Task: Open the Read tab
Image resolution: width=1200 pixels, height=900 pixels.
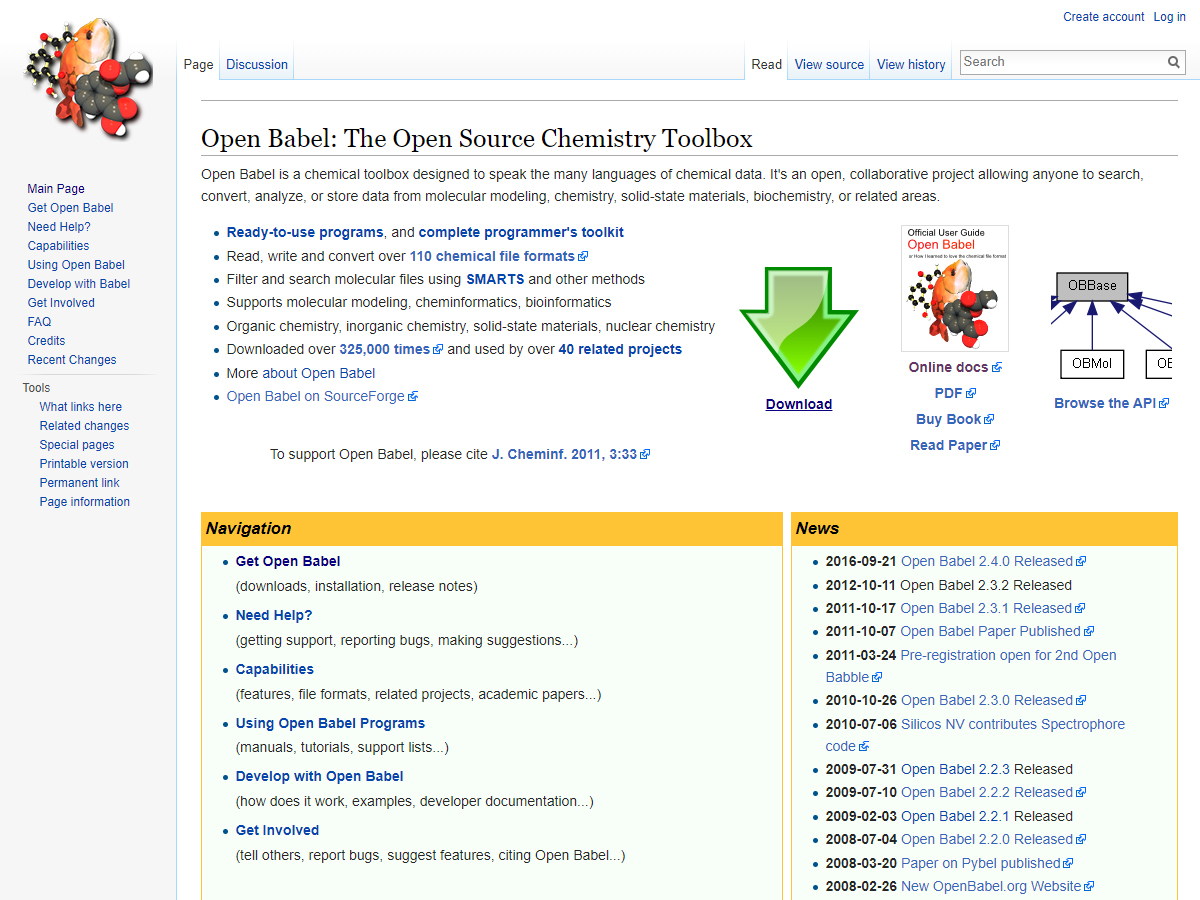Action: [766, 64]
